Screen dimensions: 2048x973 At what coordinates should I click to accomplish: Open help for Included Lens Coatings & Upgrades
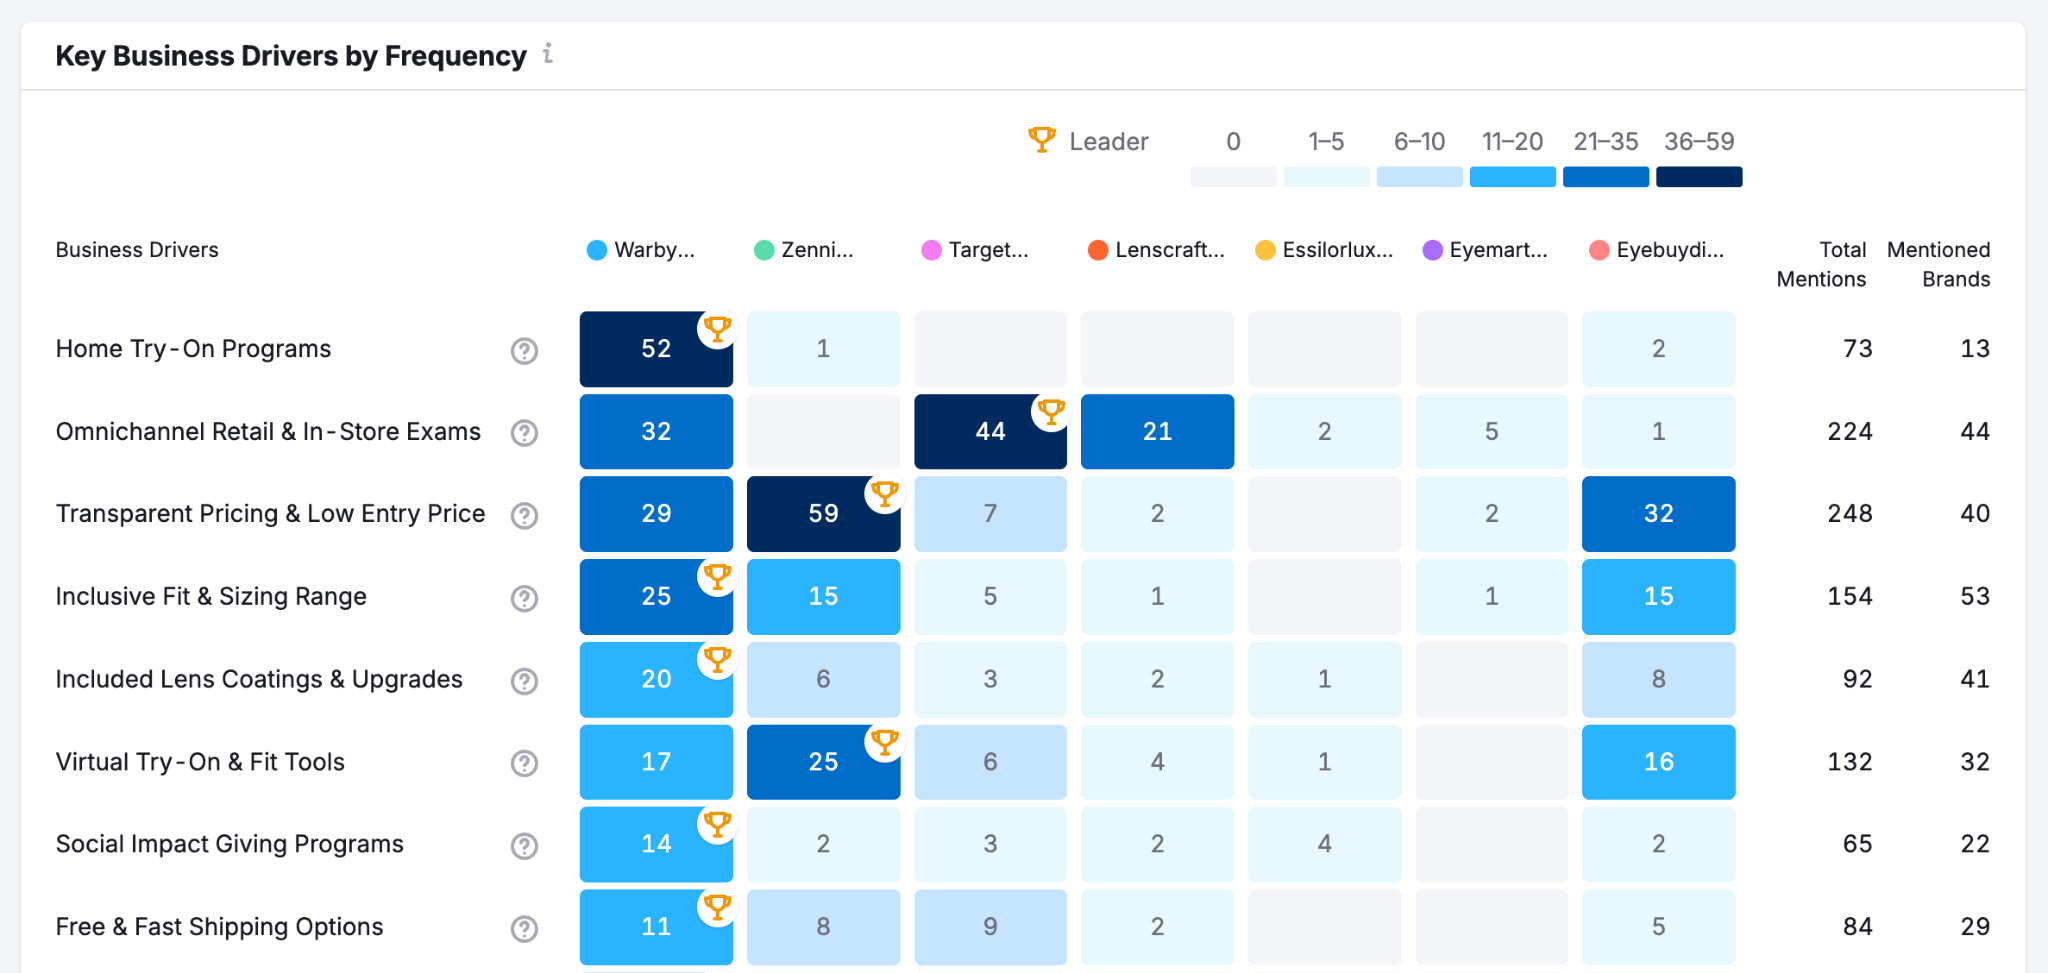tap(524, 681)
